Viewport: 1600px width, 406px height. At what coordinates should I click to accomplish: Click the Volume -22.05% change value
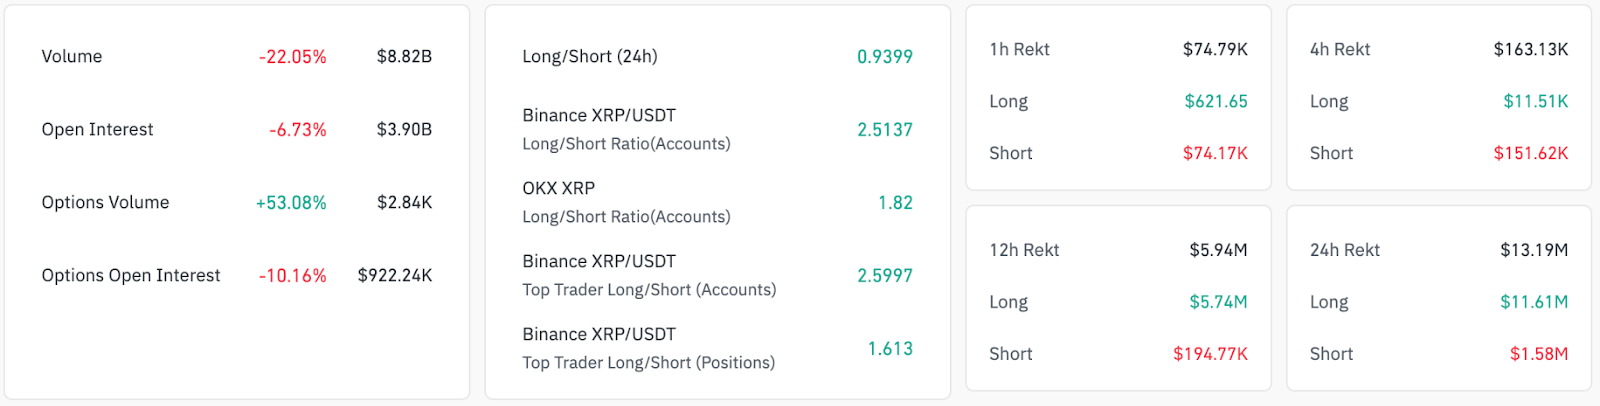click(x=292, y=57)
